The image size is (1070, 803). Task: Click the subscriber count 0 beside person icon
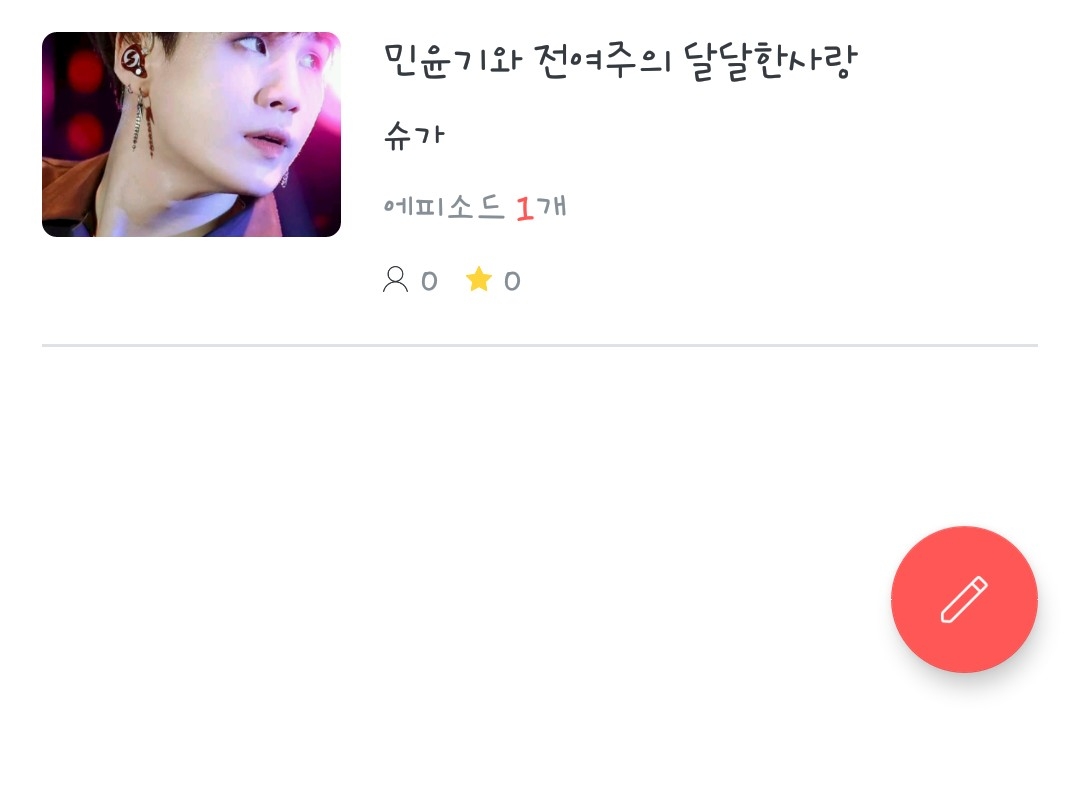tap(429, 280)
